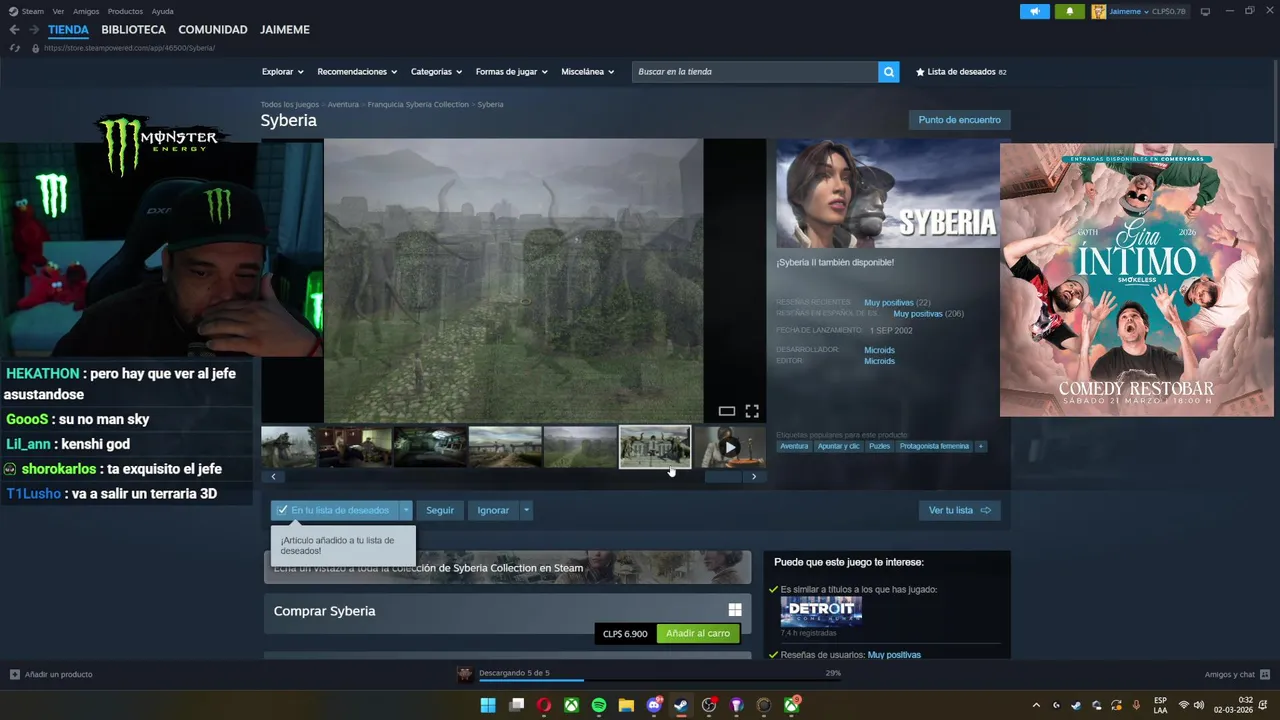The height and width of the screenshot is (720, 1280).
Task: Open the green notifications bell
Action: [x=1070, y=11]
